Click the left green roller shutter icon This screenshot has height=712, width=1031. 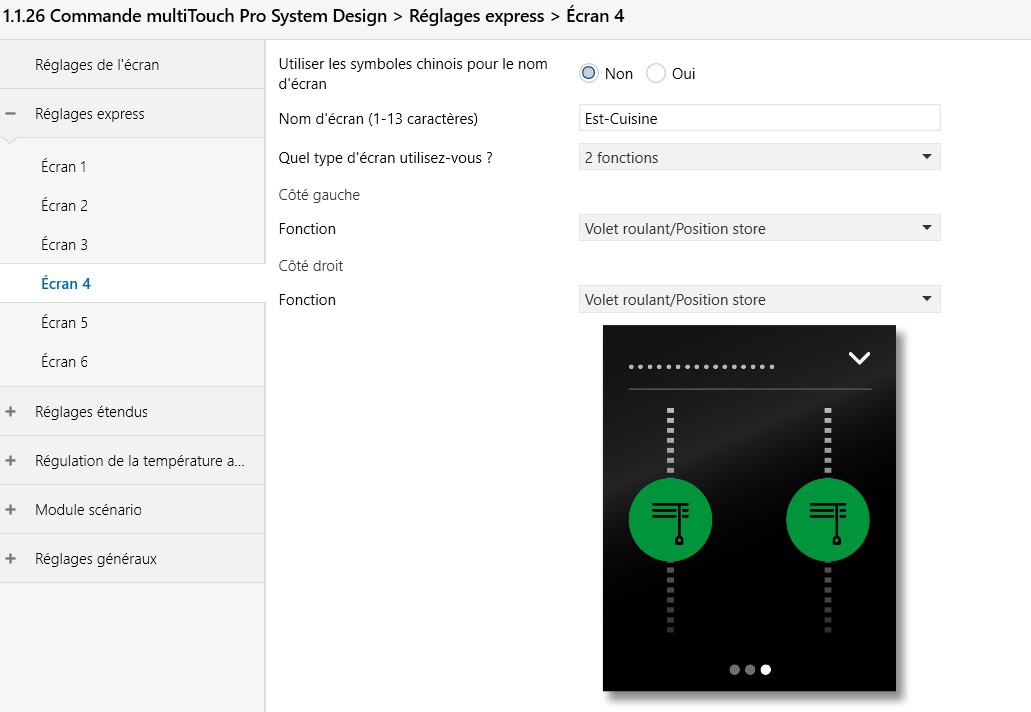coord(670,520)
